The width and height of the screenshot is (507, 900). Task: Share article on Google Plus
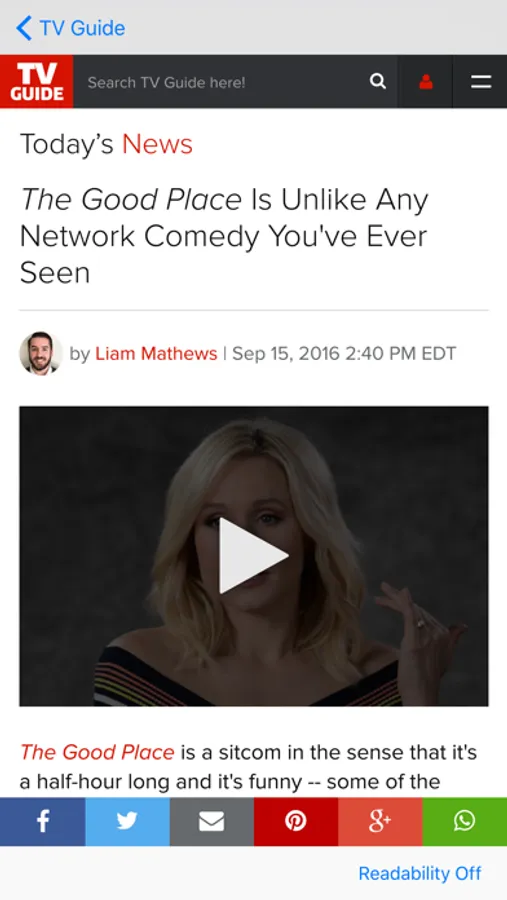click(380, 821)
